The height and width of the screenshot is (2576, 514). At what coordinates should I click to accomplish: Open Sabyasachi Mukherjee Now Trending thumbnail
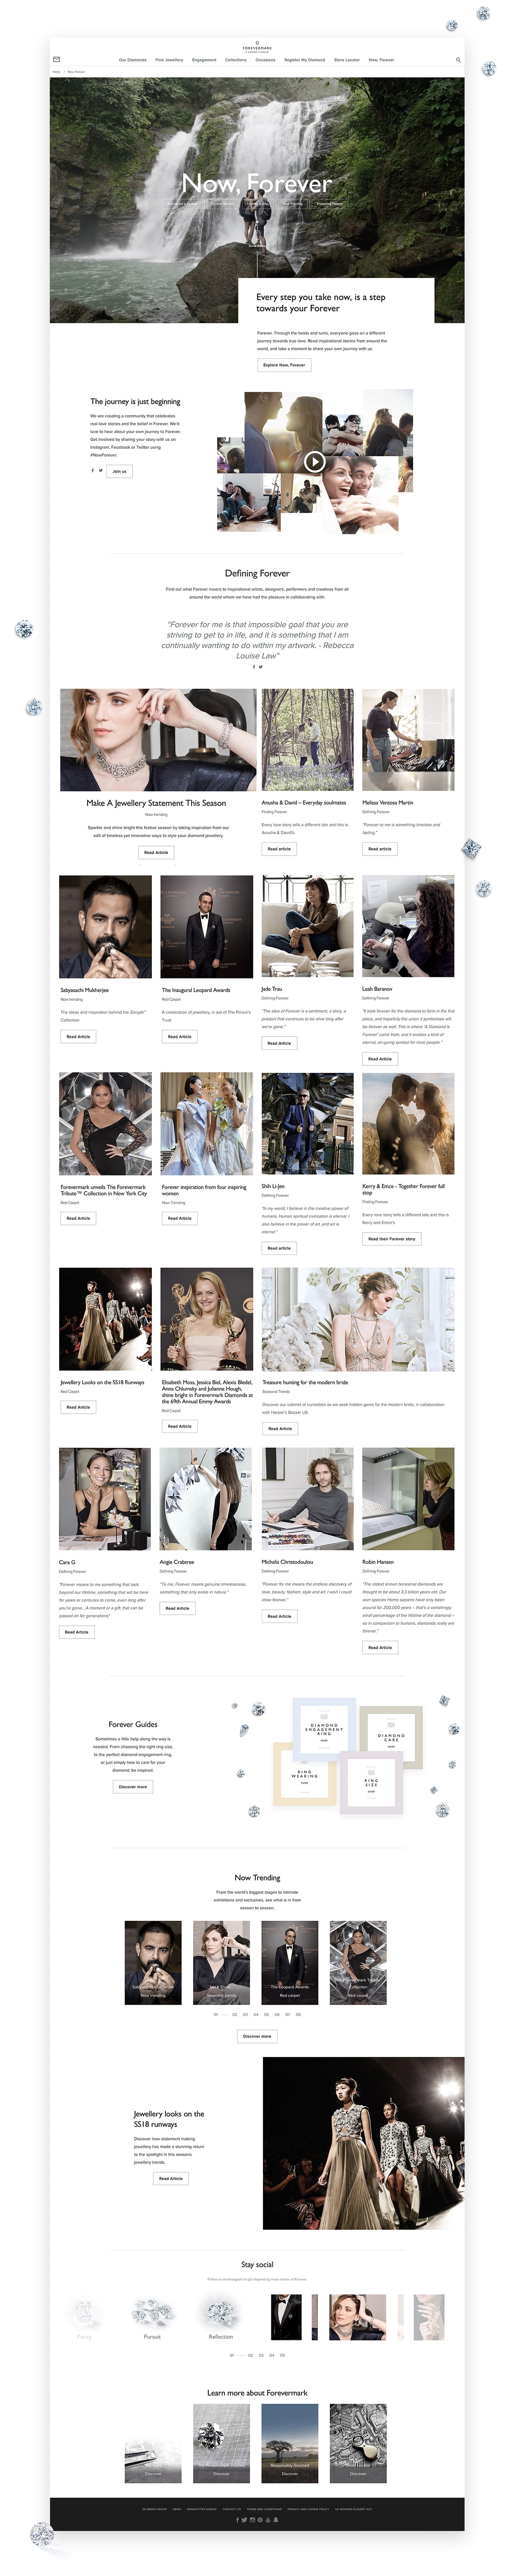153,1963
